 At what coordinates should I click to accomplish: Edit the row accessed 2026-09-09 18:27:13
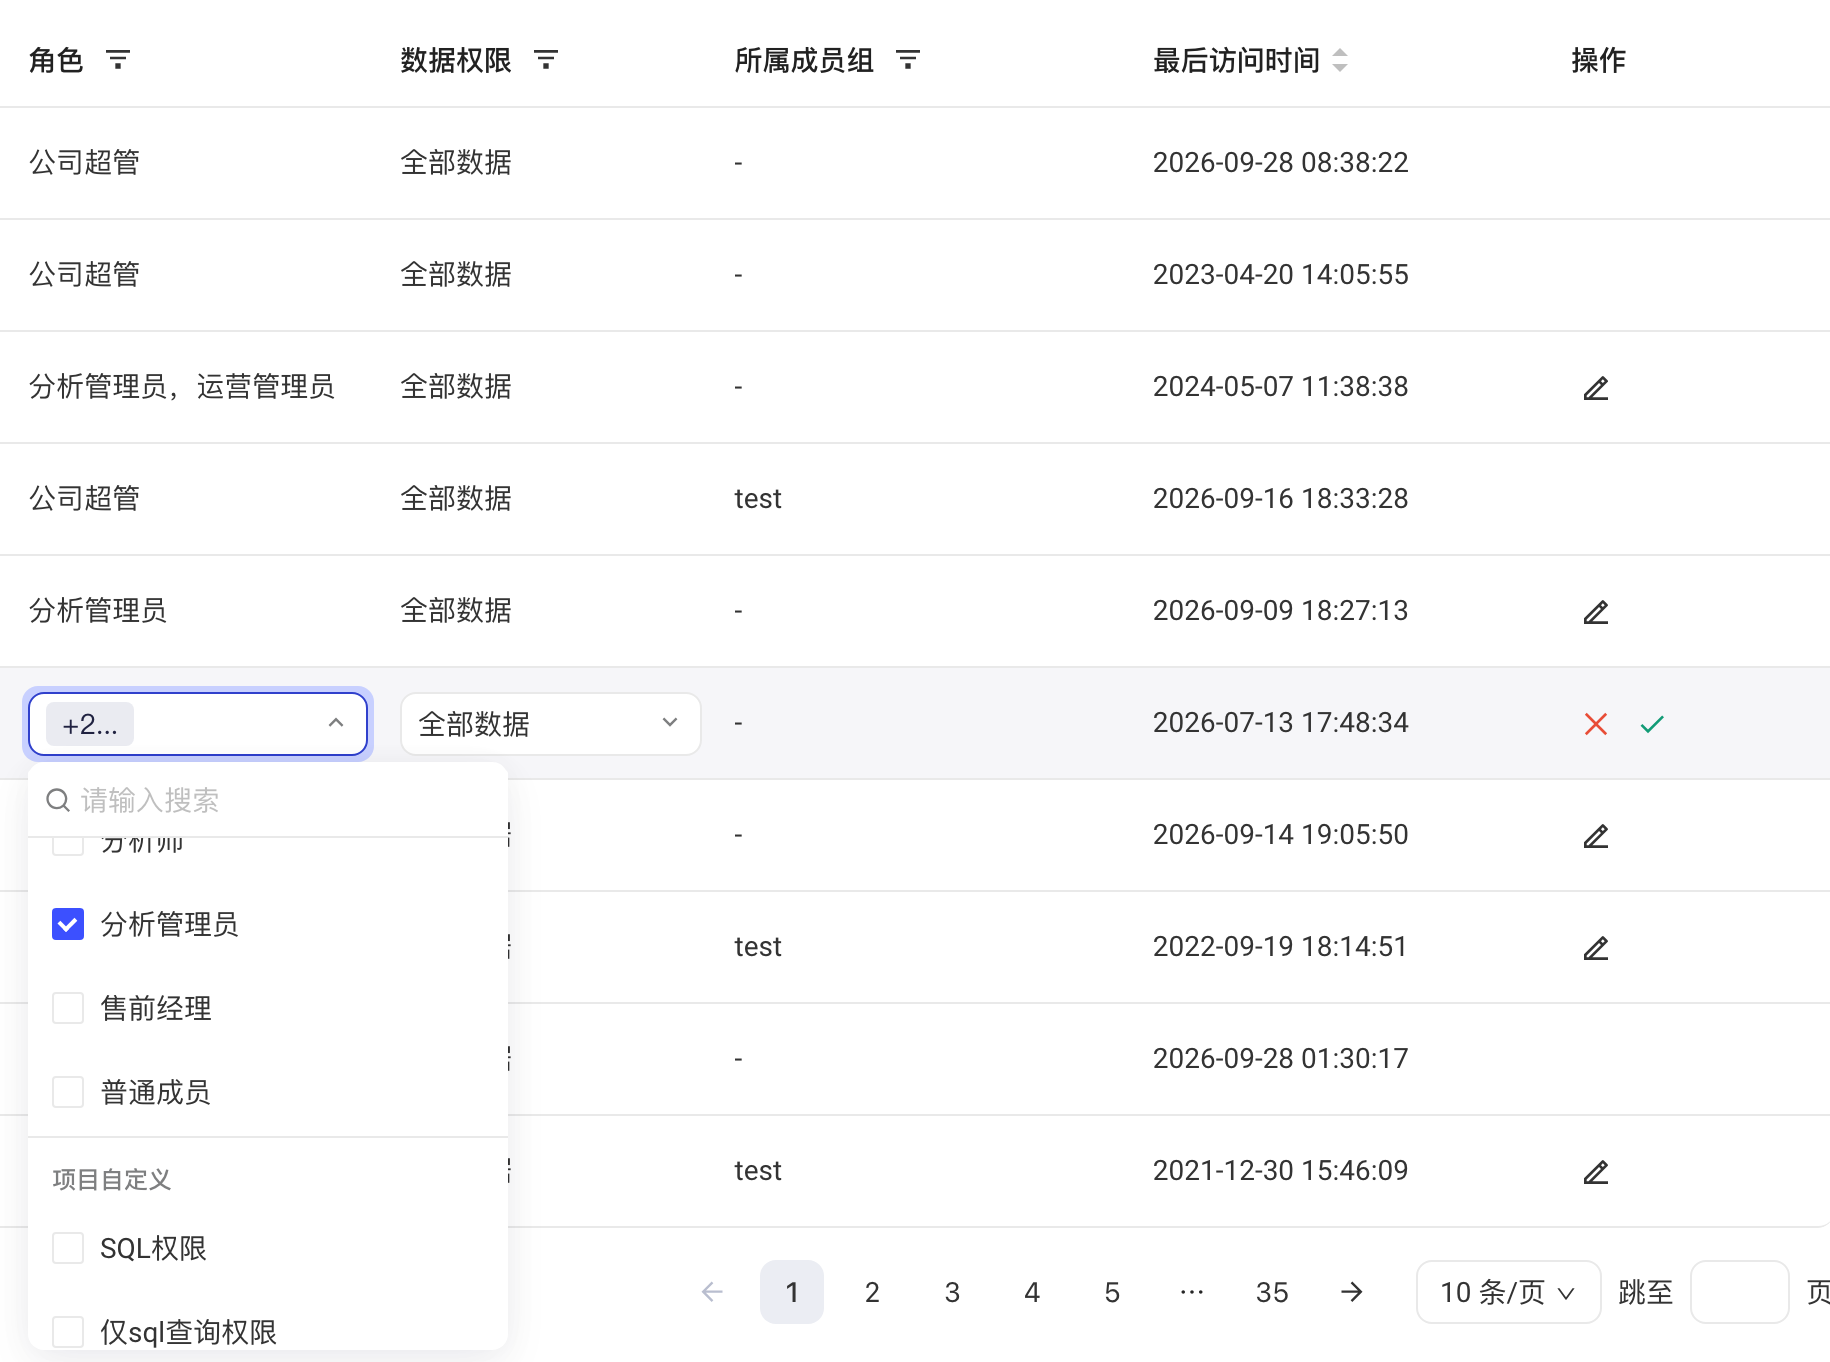(x=1596, y=612)
